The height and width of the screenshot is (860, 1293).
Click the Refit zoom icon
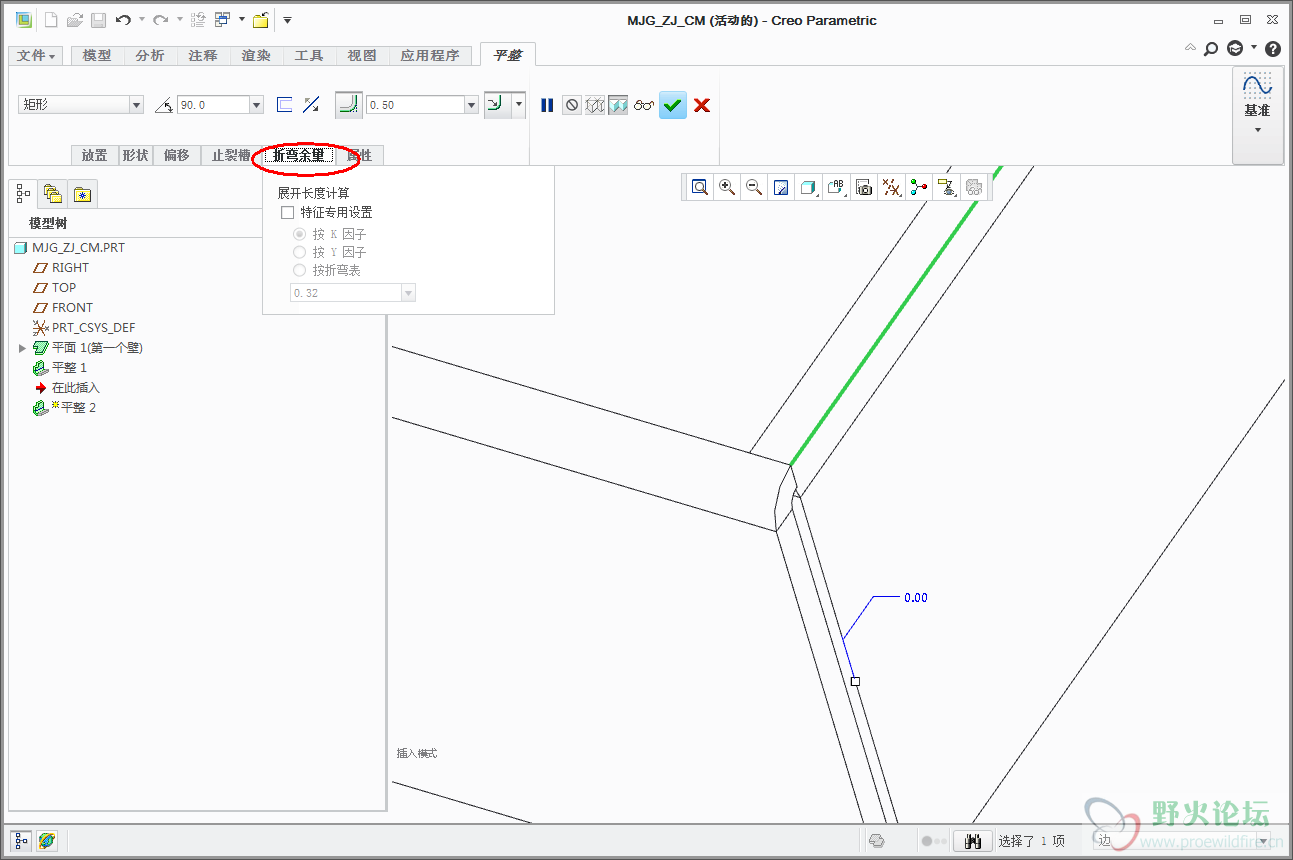point(700,187)
